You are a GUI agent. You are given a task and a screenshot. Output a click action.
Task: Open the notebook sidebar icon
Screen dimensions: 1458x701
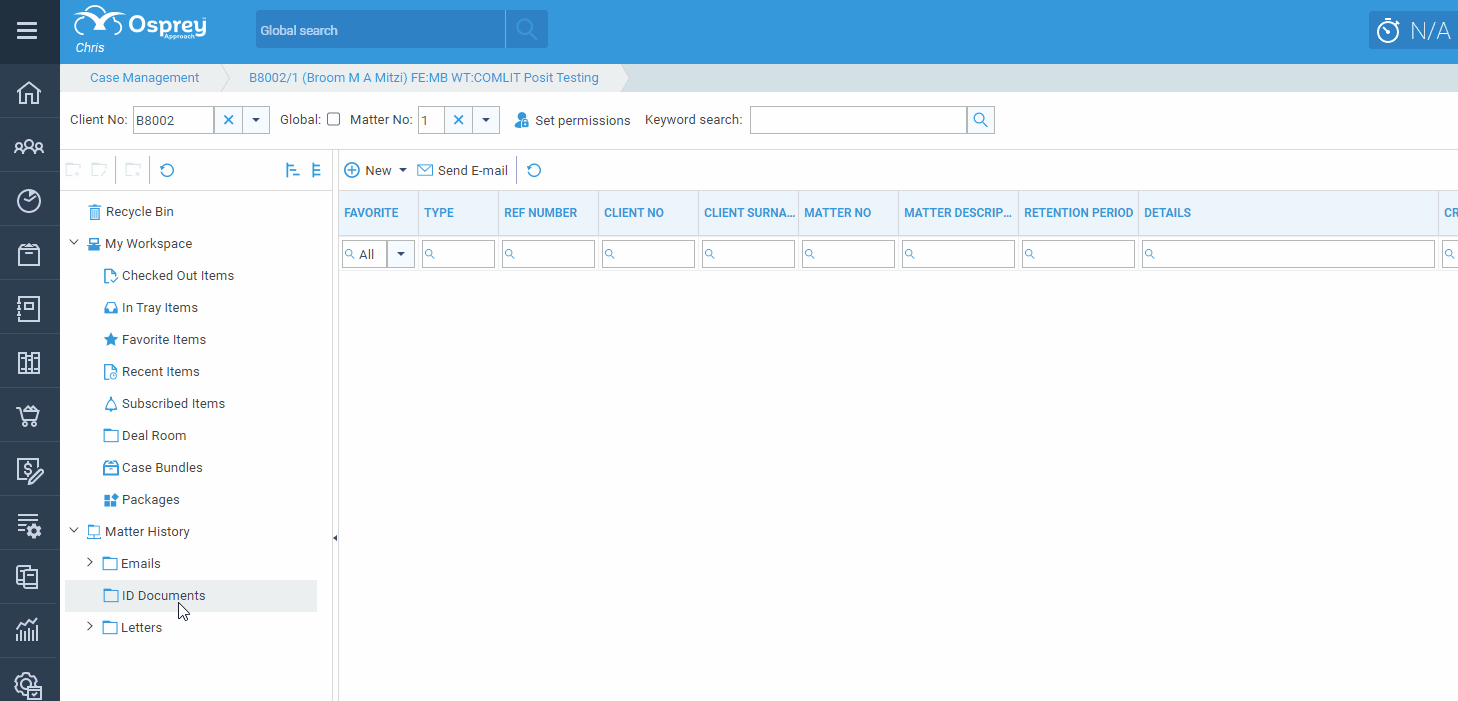[29, 309]
